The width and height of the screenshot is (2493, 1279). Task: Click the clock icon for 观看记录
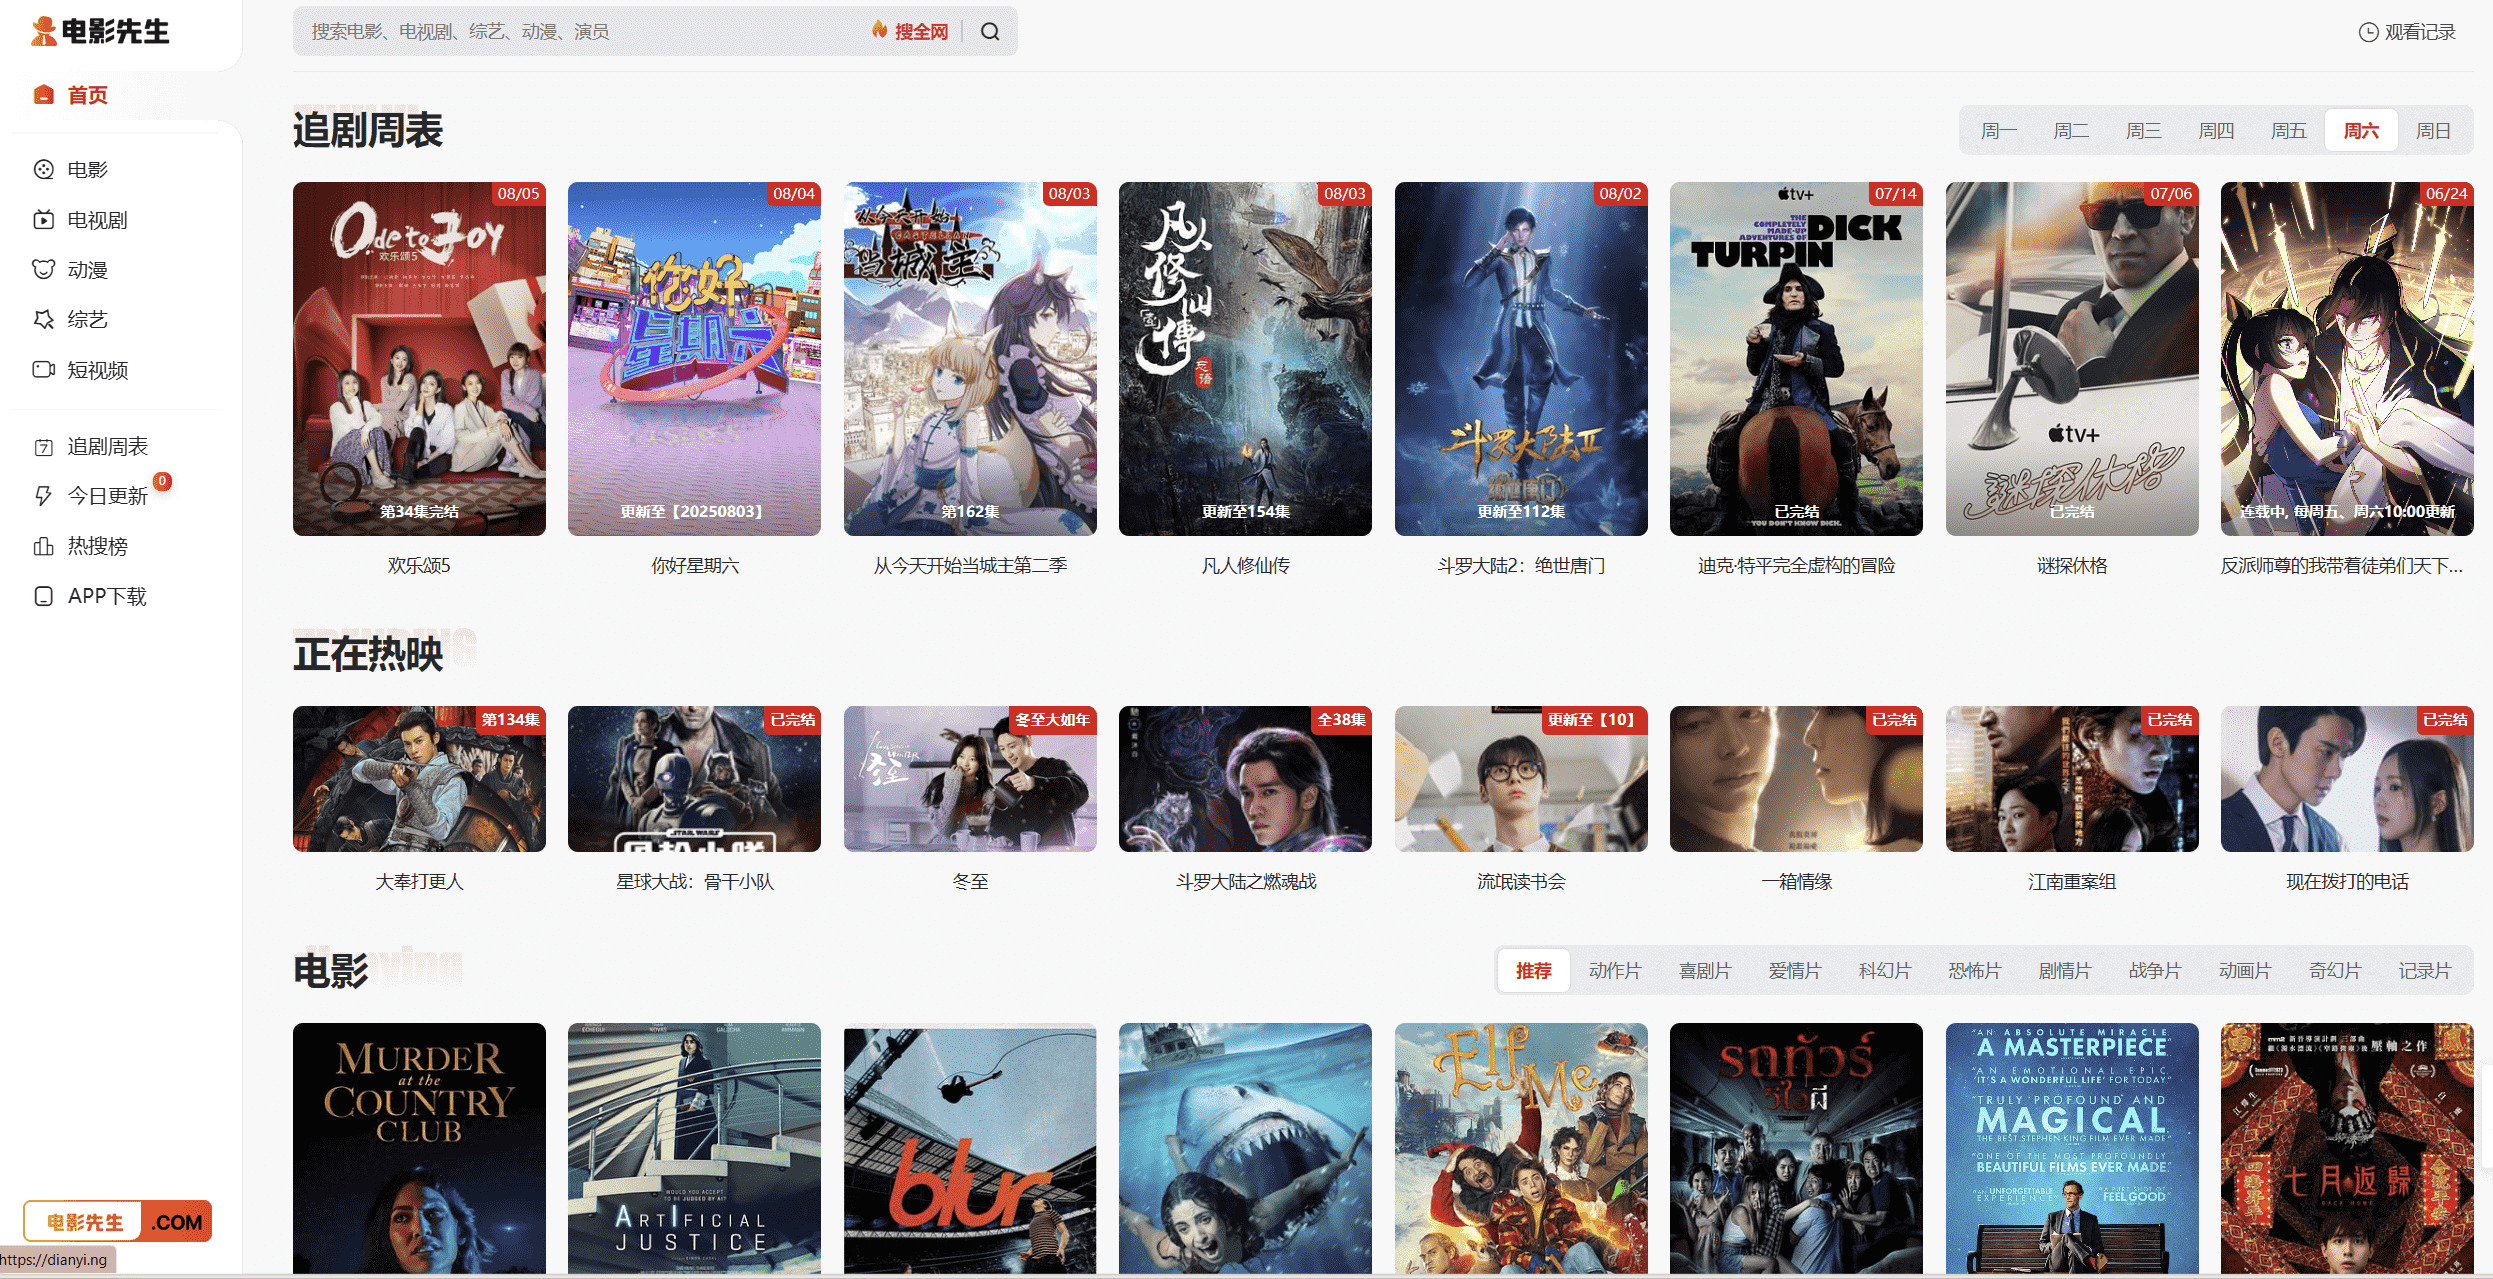point(2368,32)
